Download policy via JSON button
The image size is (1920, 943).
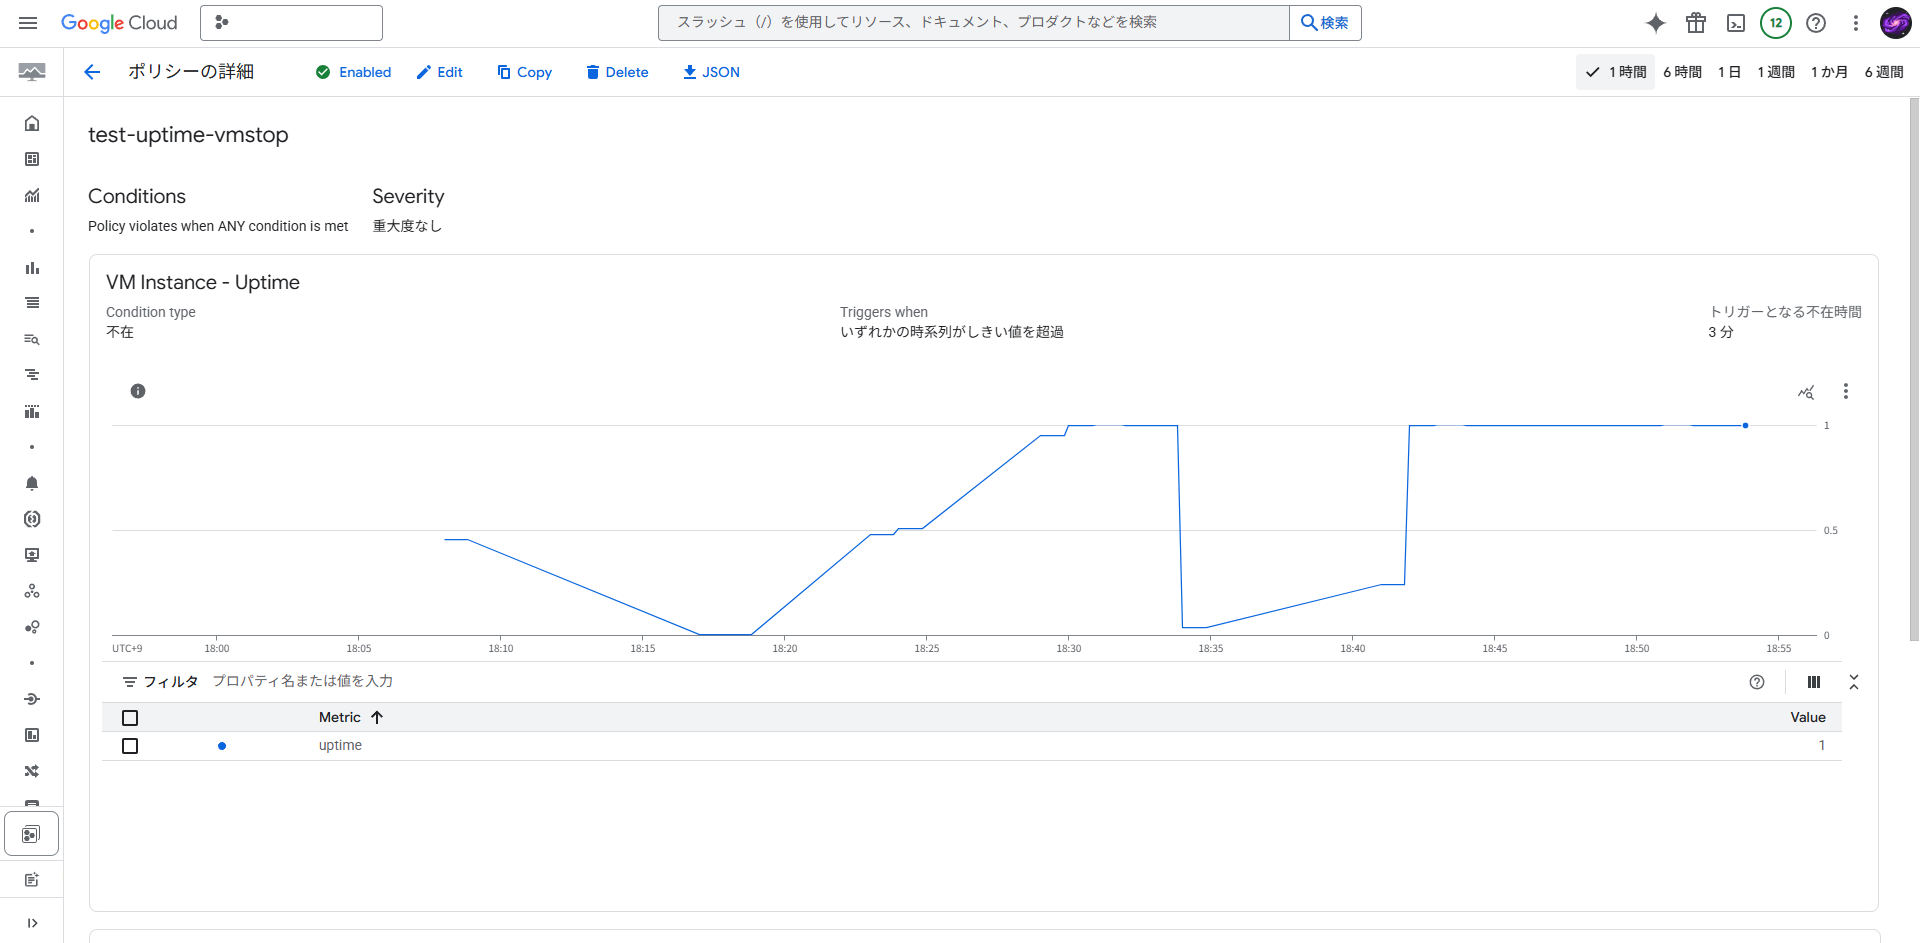(x=711, y=72)
